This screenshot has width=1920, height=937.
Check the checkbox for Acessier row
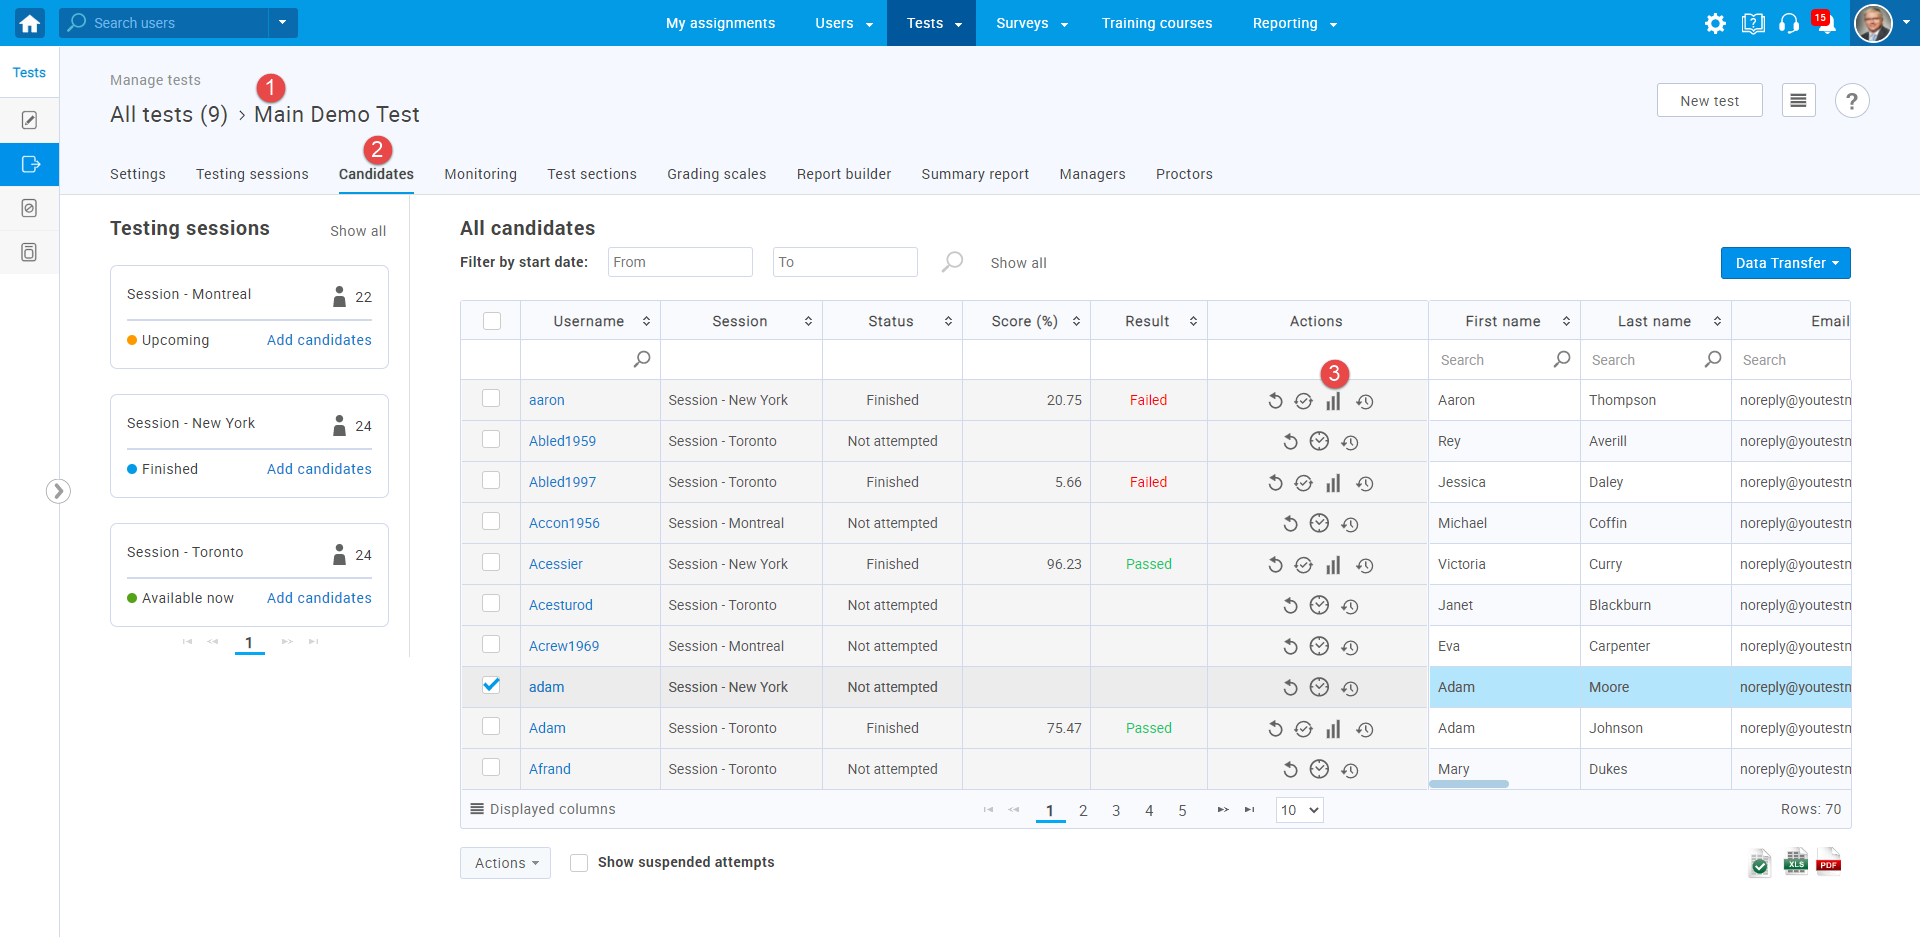pos(491,563)
